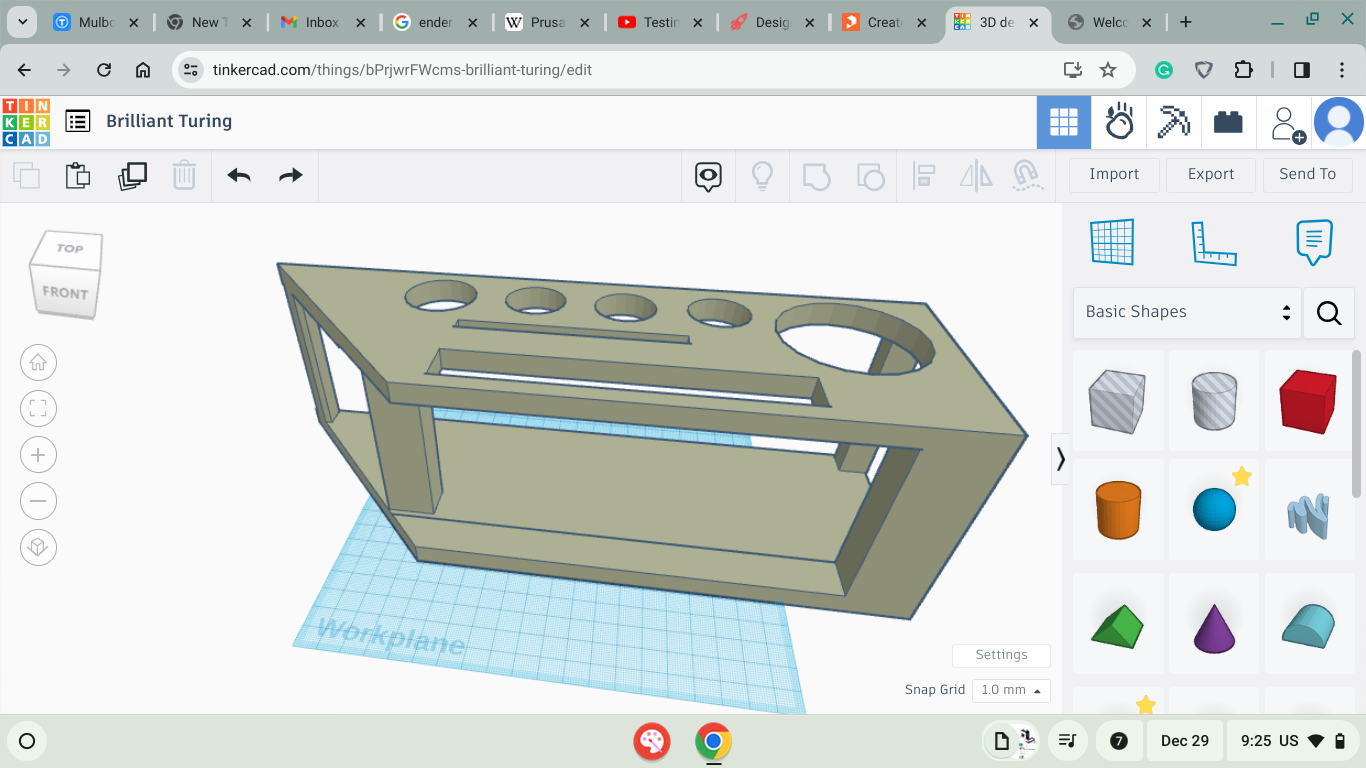Image resolution: width=1366 pixels, height=768 pixels.
Task: Show all hidden shapes with the lightbulb icon
Action: coord(762,175)
